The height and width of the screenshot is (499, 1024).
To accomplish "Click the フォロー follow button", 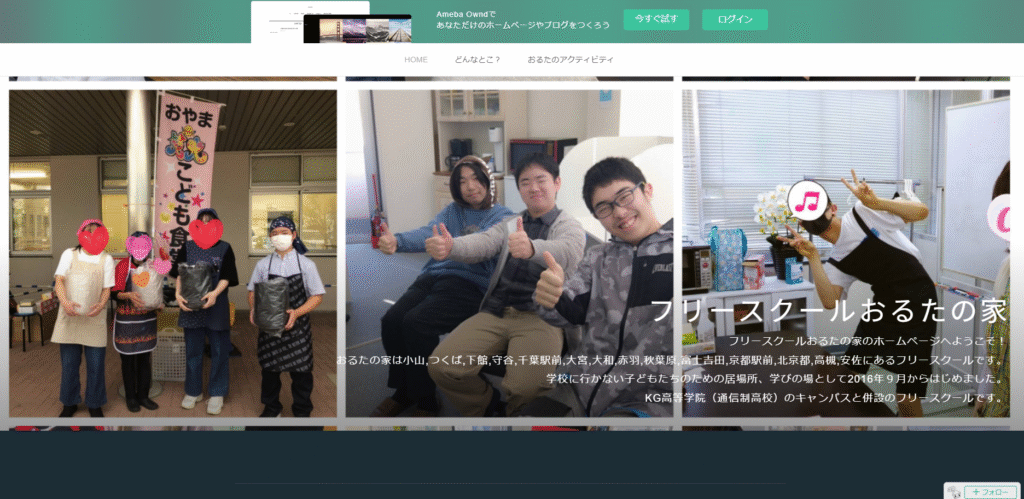I will (x=990, y=492).
